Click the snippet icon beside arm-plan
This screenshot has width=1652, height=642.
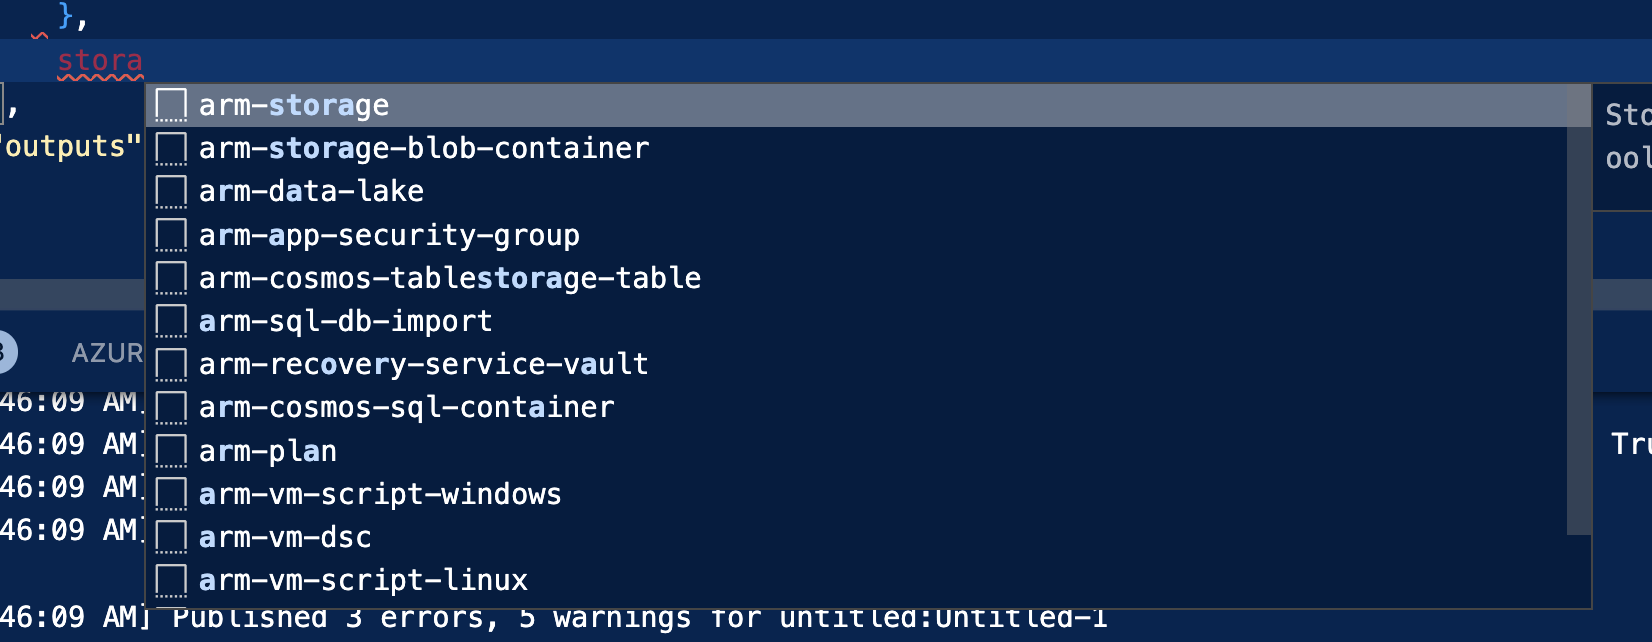click(172, 449)
